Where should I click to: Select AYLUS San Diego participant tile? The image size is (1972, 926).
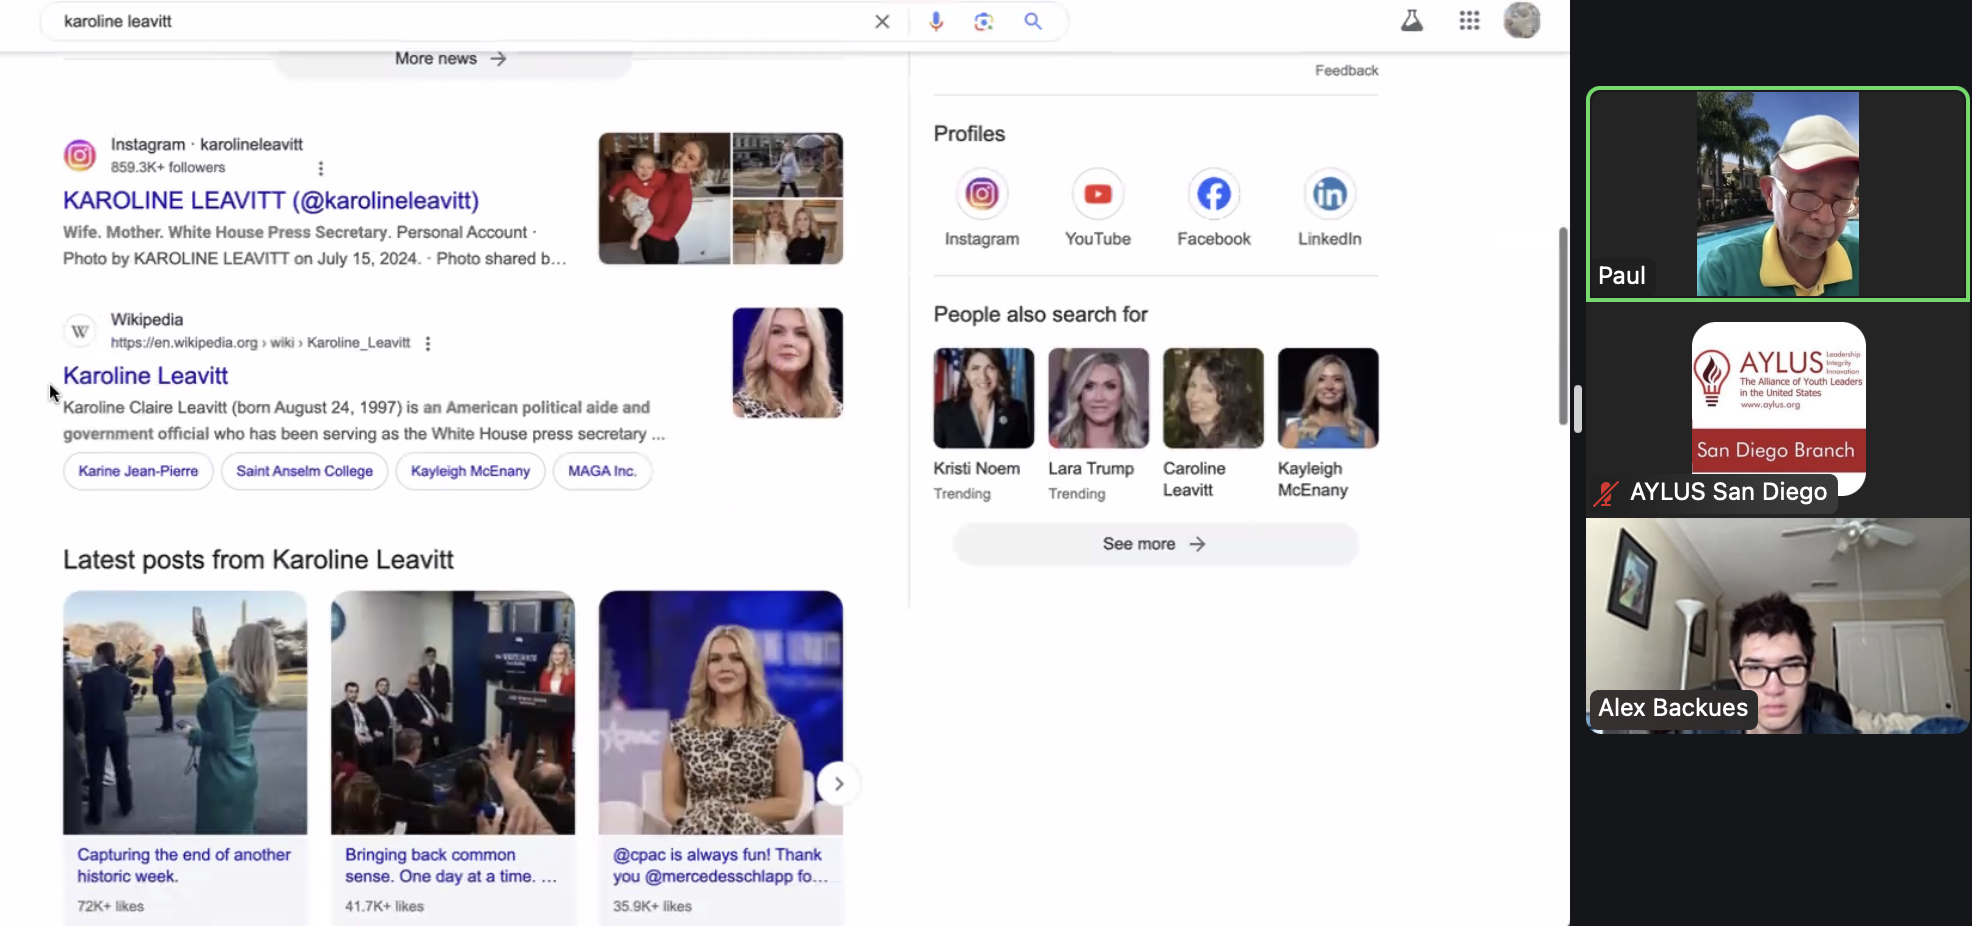[1777, 409]
